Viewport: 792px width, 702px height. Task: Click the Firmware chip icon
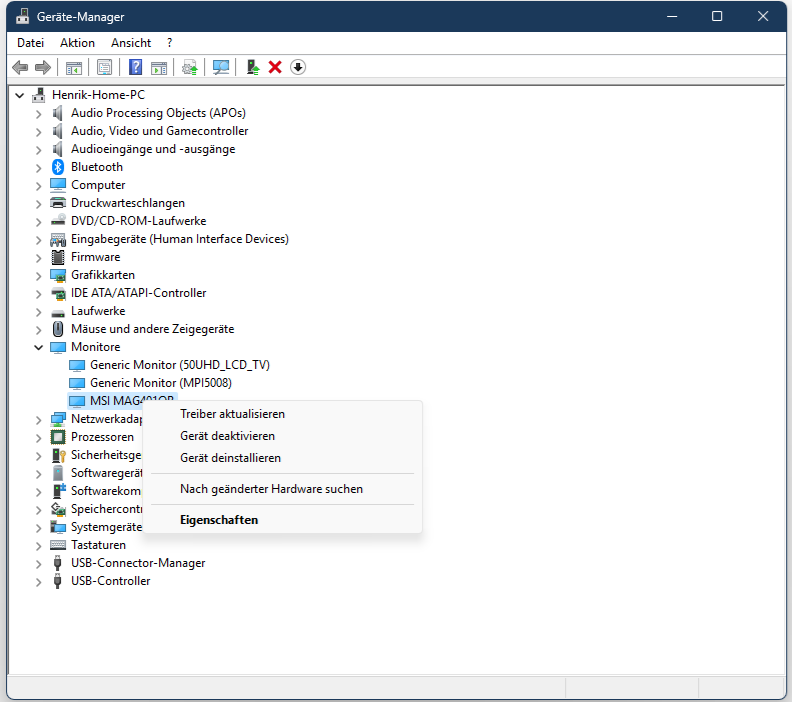(x=58, y=257)
